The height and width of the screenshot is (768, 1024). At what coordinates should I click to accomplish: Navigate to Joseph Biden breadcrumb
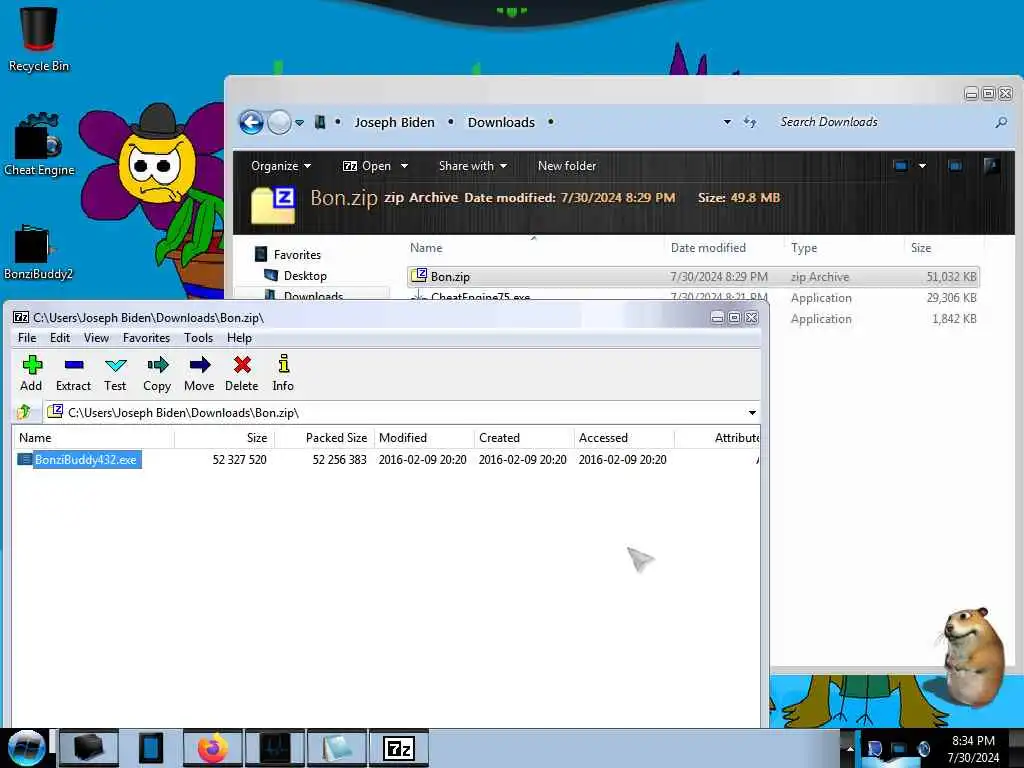pos(394,122)
